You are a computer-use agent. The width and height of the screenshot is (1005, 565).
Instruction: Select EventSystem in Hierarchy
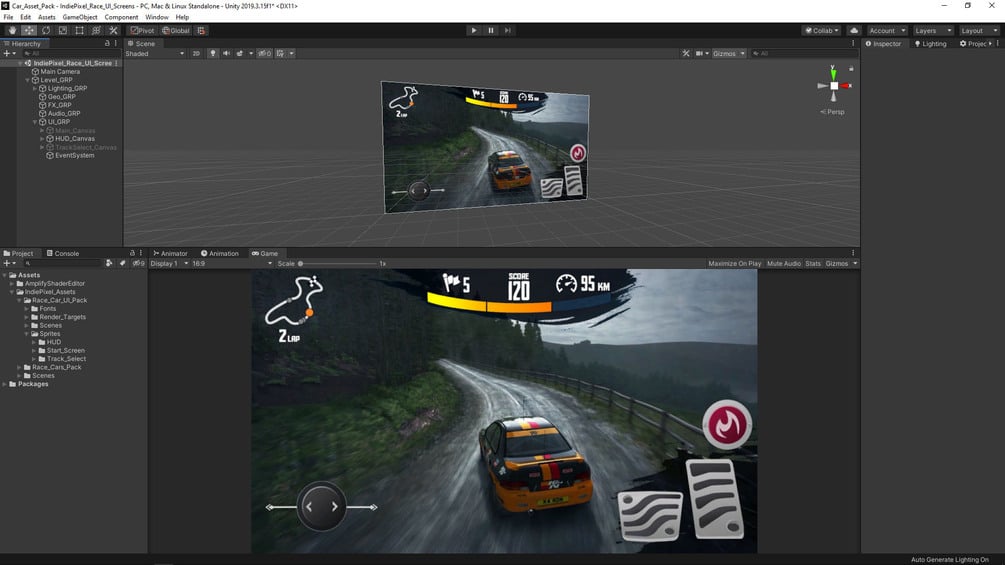tap(74, 155)
